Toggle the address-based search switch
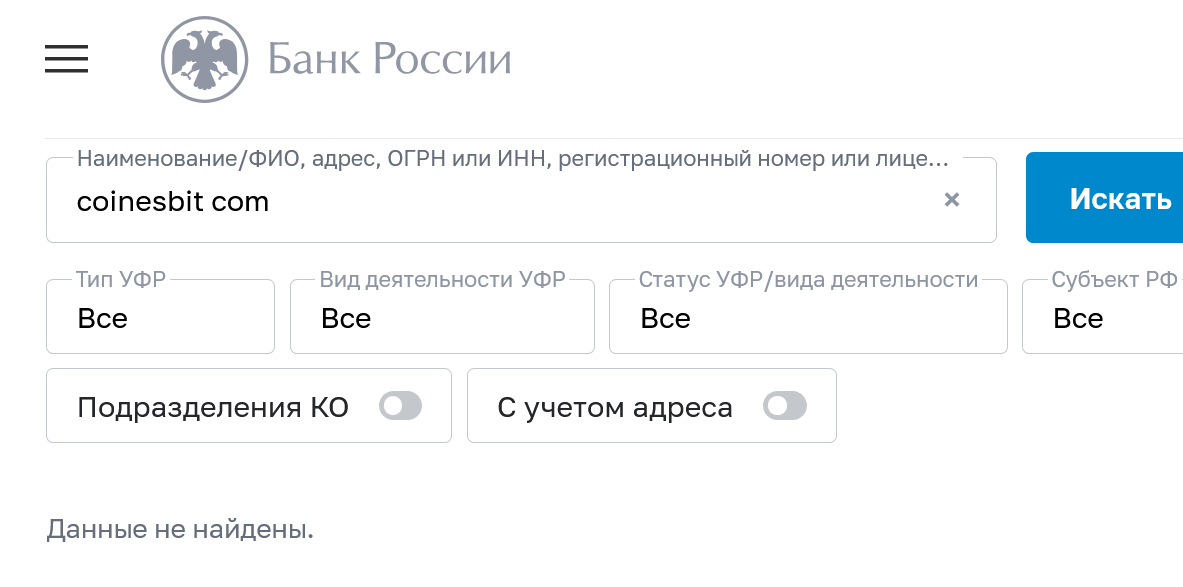 click(x=785, y=405)
